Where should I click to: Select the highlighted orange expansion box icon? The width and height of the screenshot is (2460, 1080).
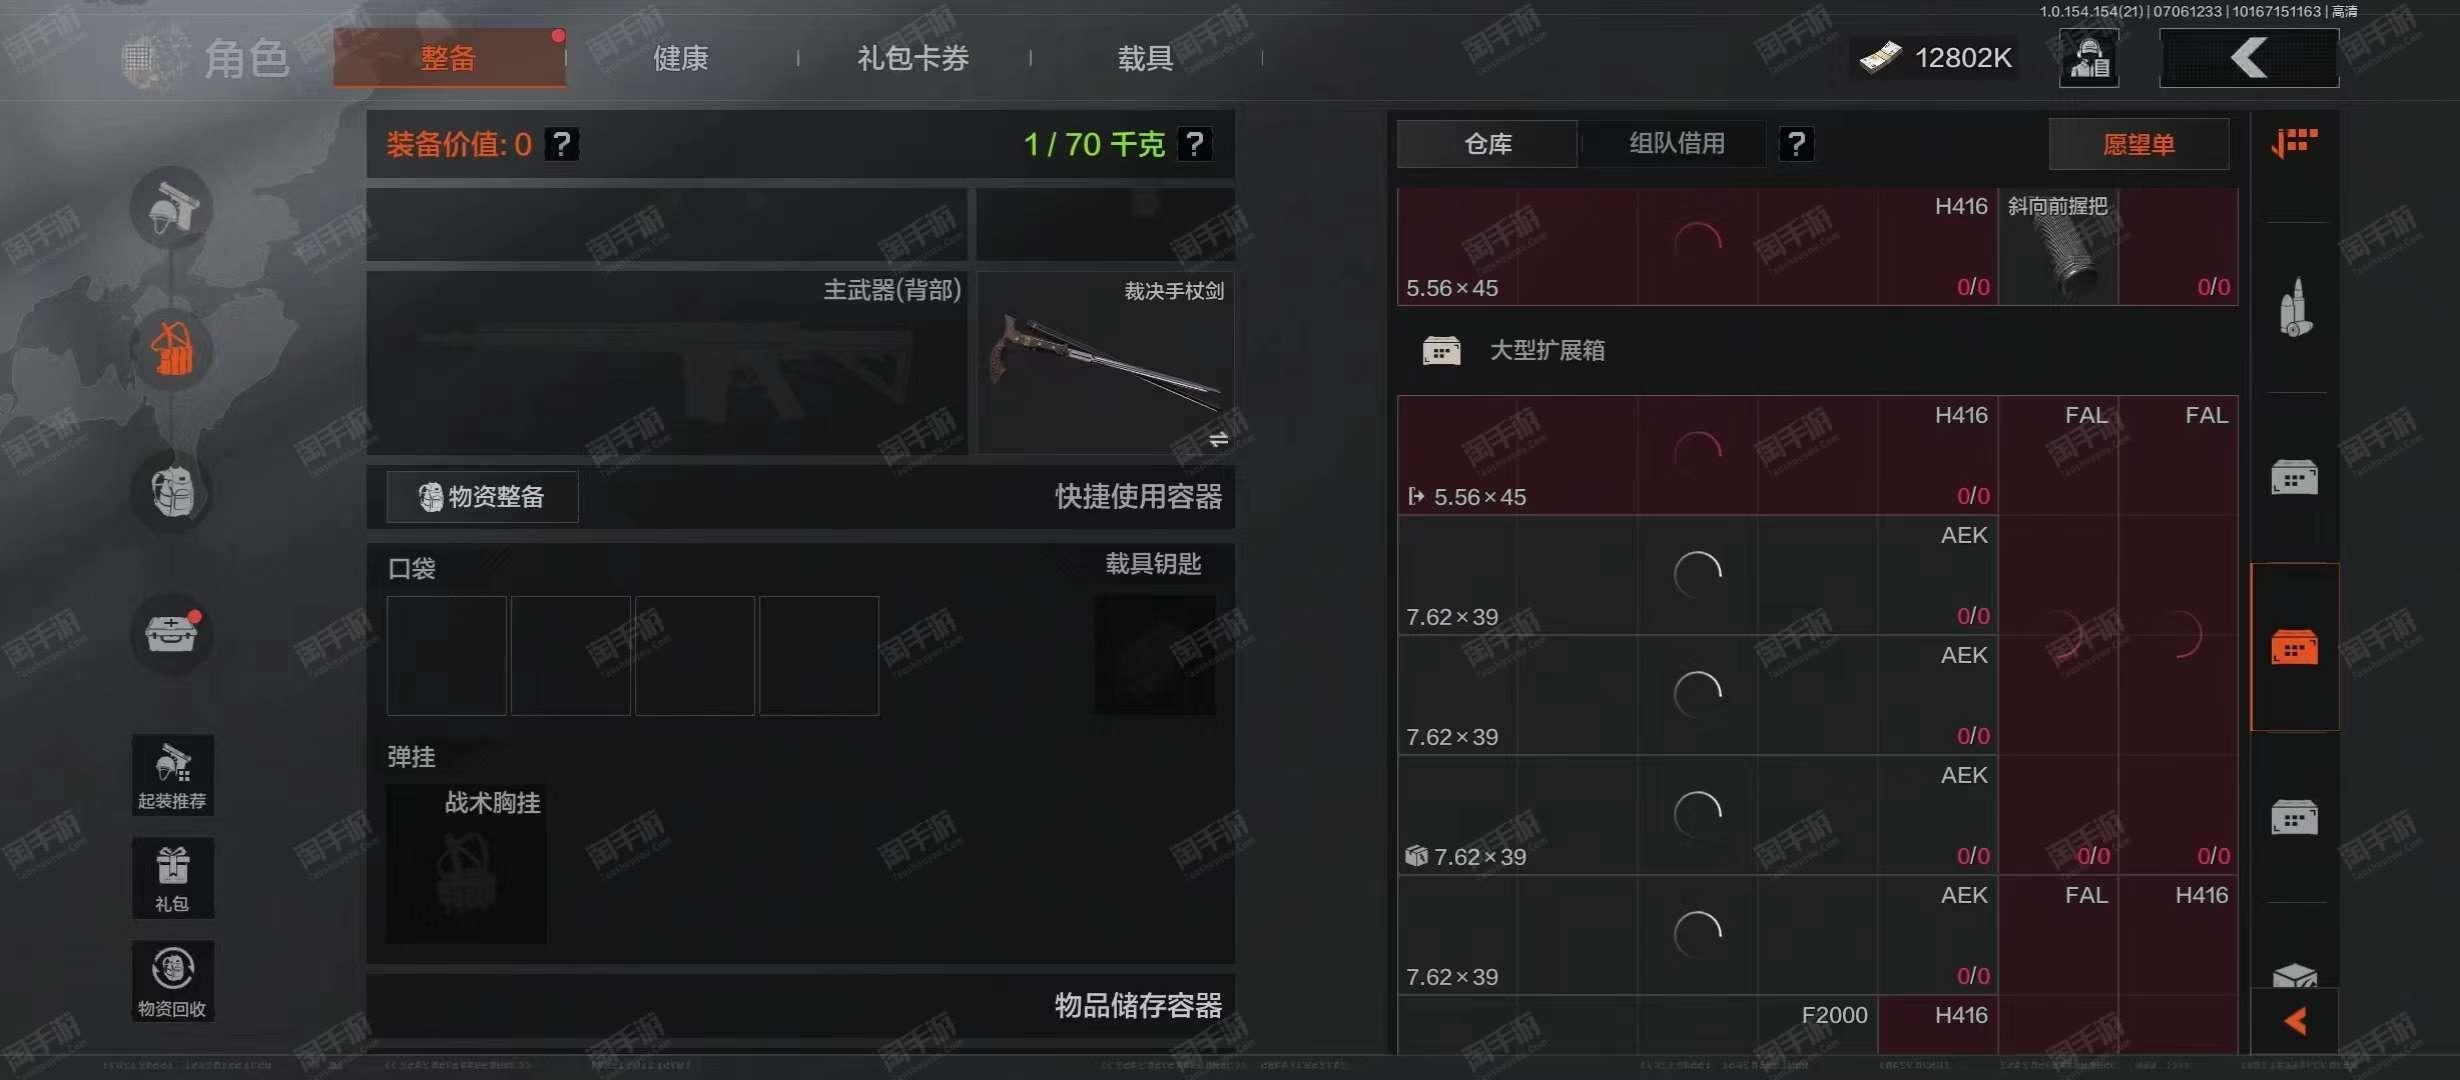pos(2295,647)
